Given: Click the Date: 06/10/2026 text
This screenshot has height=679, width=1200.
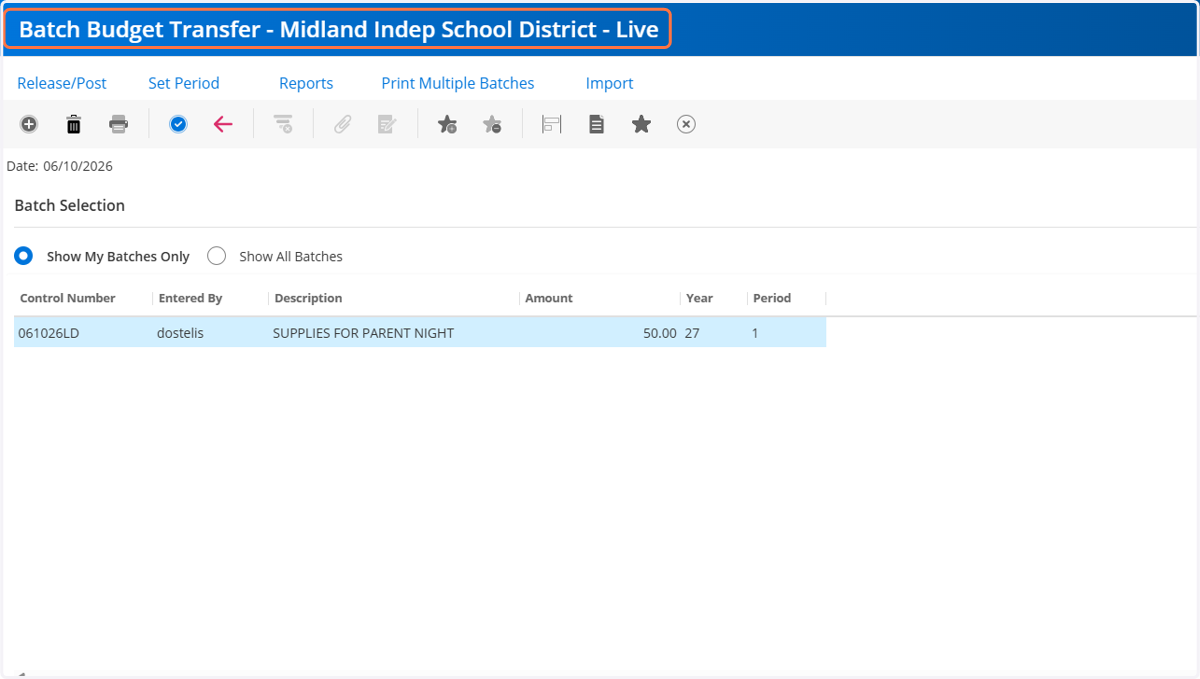Looking at the screenshot, I should pos(60,166).
